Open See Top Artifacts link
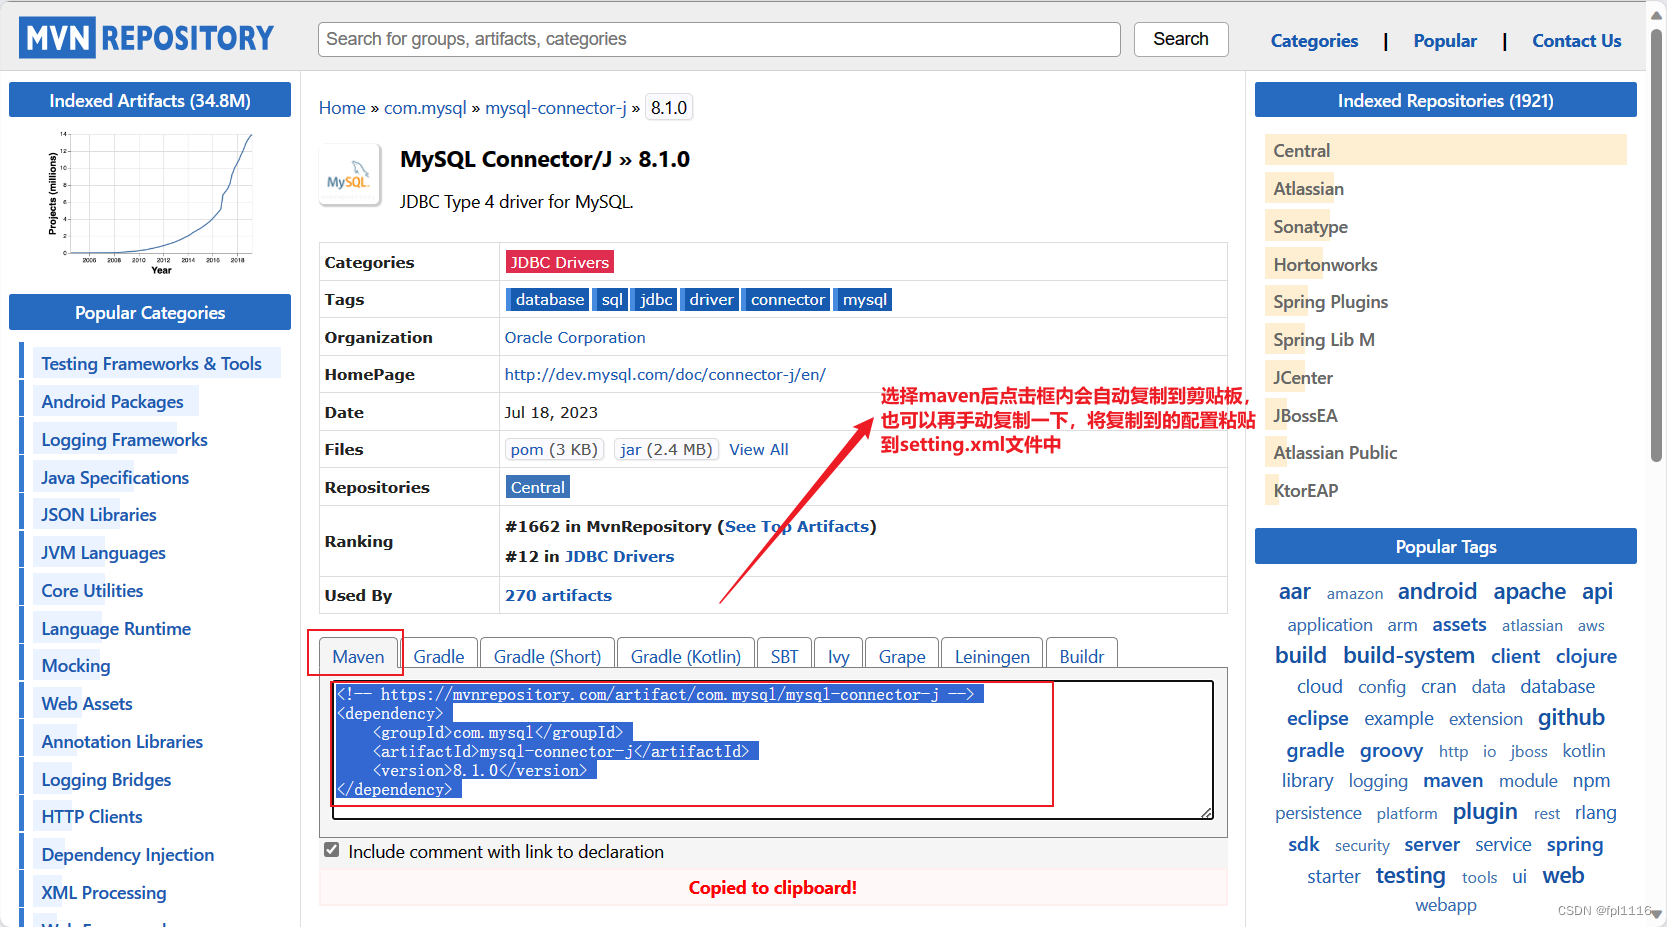This screenshot has height=927, width=1667. point(797,526)
